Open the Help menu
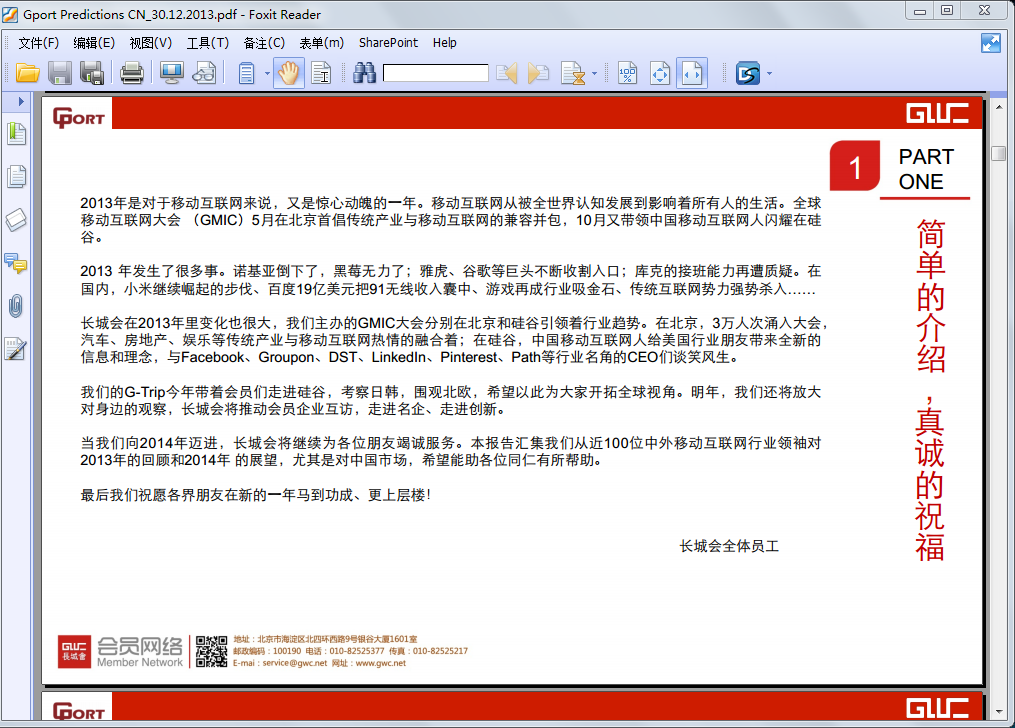The height and width of the screenshot is (728, 1015). pyautogui.click(x=445, y=43)
